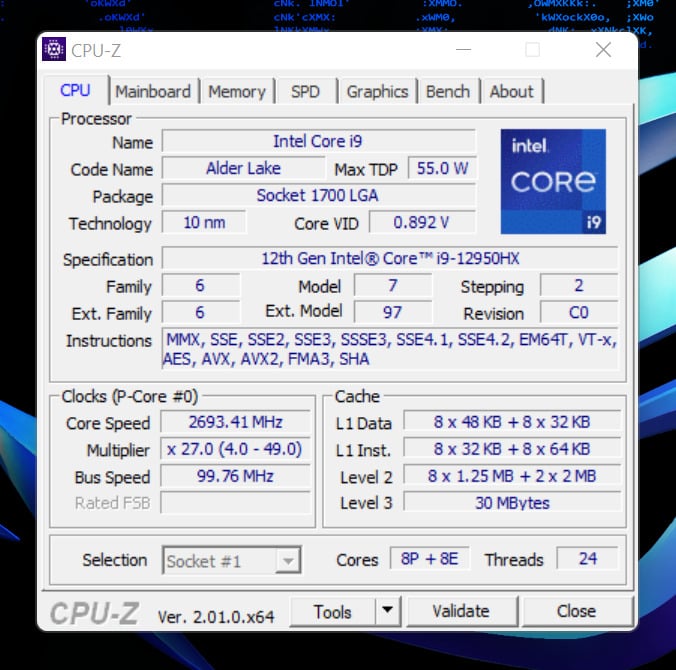Click the Package value 'Socket 1700 LGA'
This screenshot has width=676, height=670.
pyautogui.click(x=319, y=195)
